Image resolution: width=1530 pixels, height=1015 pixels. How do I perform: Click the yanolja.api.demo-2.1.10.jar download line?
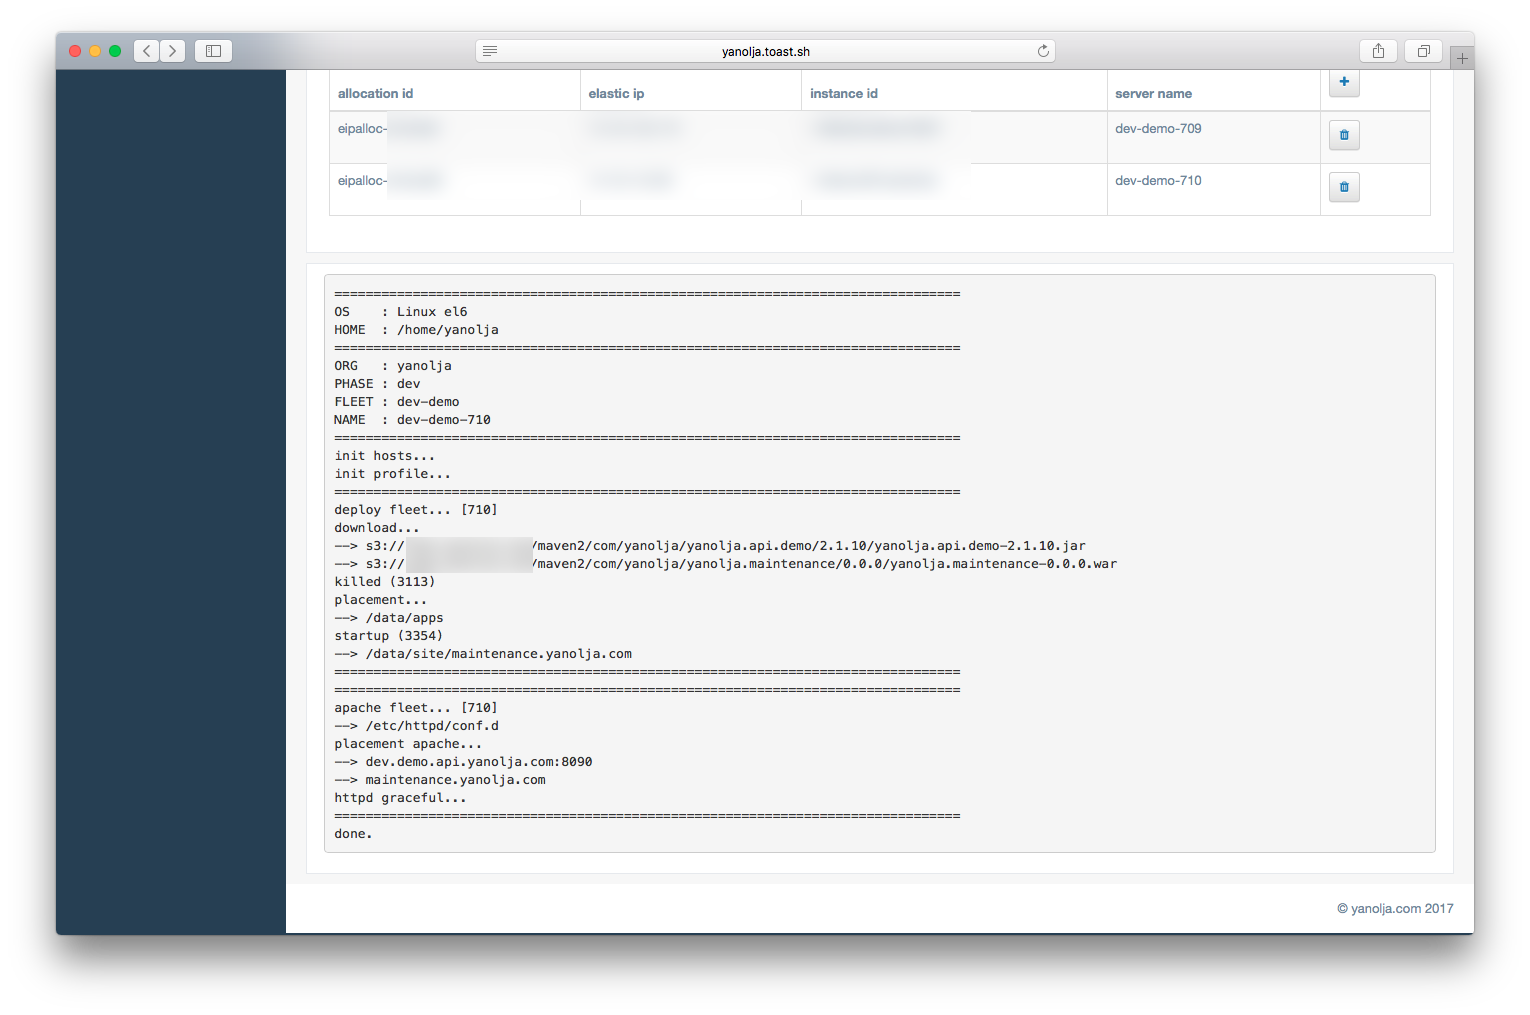coord(710,546)
